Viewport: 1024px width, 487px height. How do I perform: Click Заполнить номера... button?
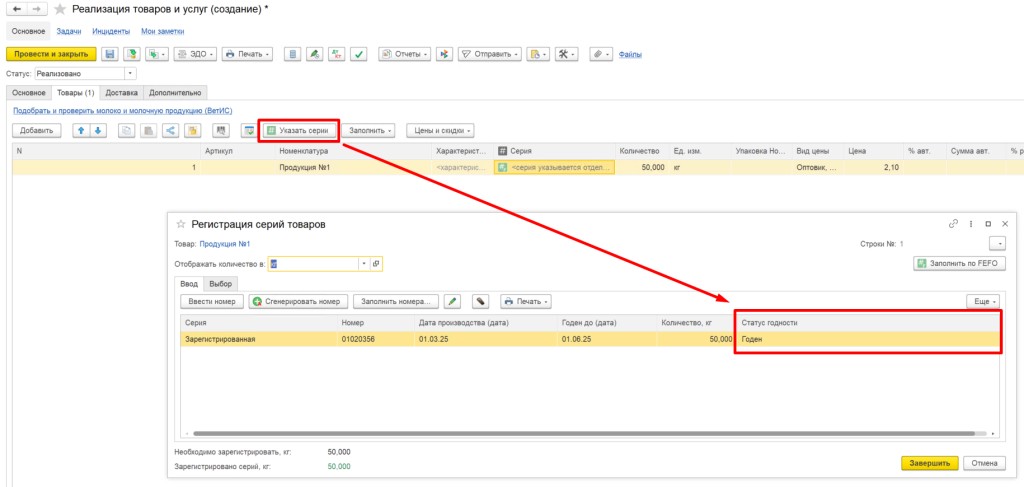pos(396,302)
